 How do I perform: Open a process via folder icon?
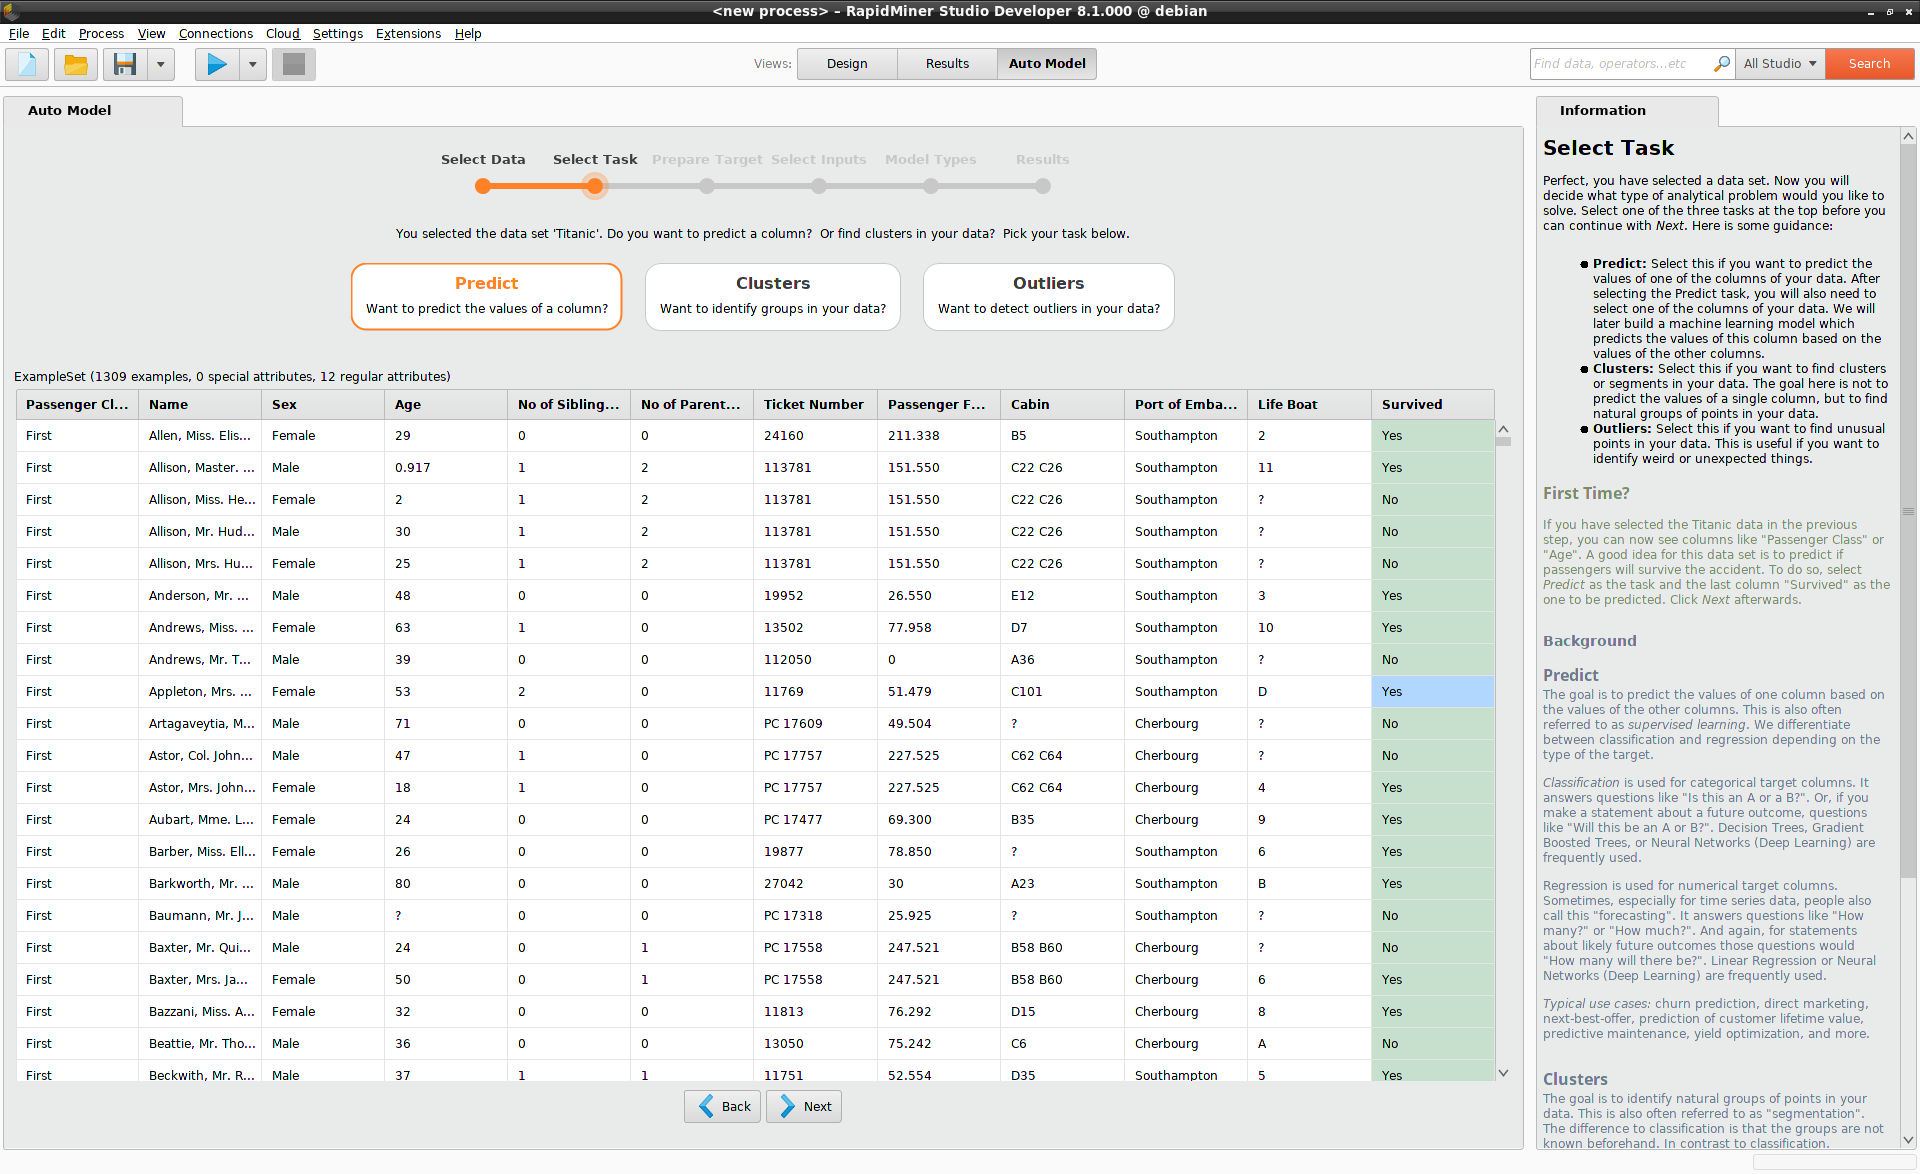76,64
